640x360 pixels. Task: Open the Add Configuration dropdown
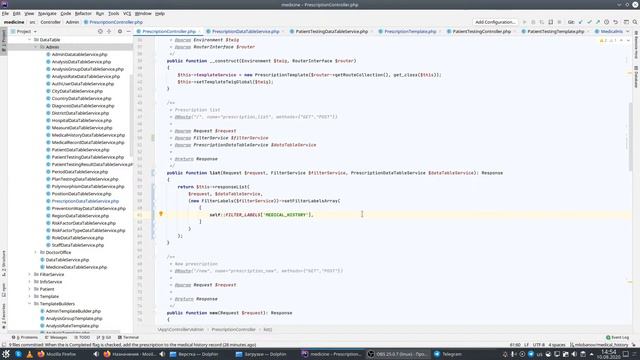click(495, 22)
